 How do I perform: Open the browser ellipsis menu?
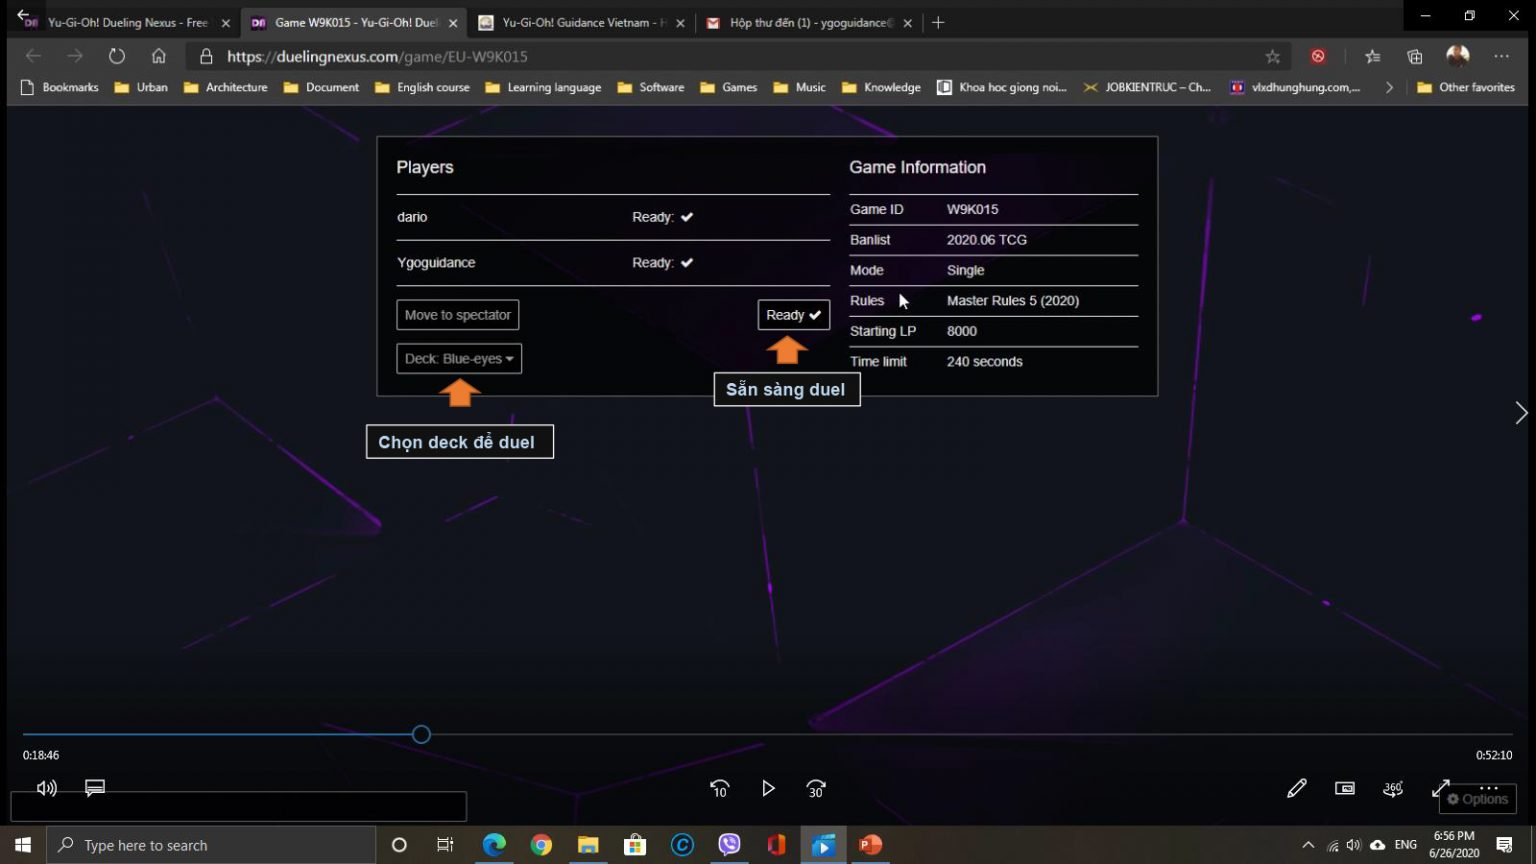1501,57
